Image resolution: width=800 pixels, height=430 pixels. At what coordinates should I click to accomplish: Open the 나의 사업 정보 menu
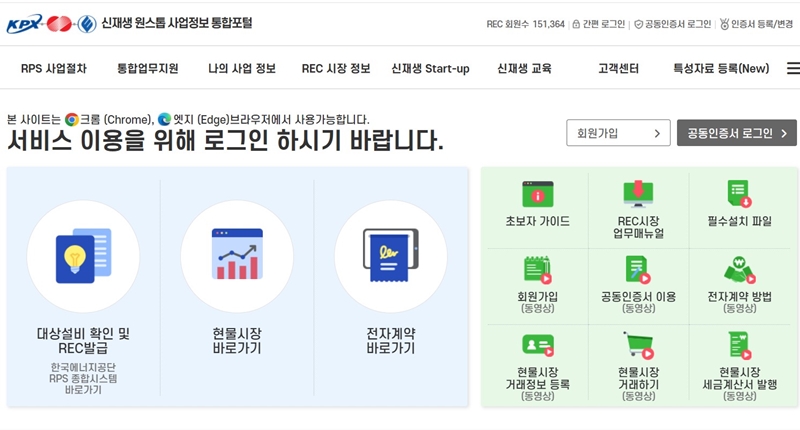[242, 68]
